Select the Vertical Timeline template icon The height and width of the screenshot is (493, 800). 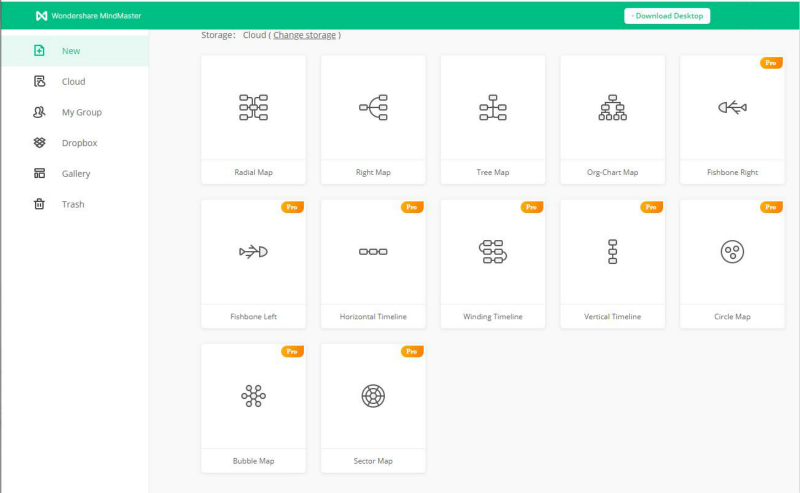[612, 252]
